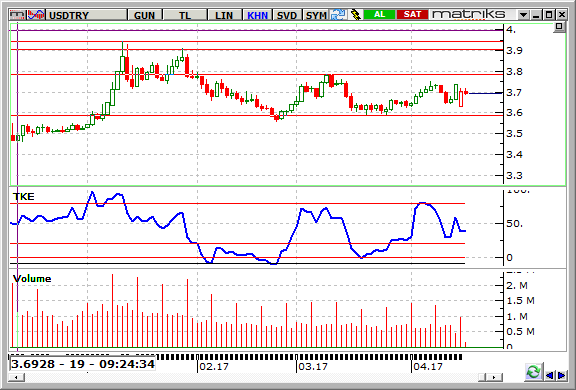The width and height of the screenshot is (576, 390).
Task: Click the TL currency button
Action: pyautogui.click(x=185, y=15)
